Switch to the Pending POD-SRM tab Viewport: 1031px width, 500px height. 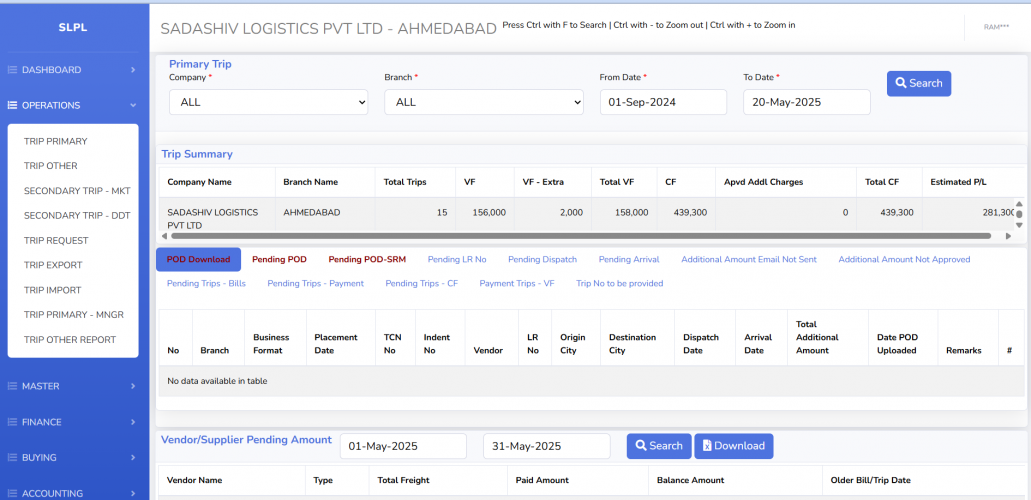click(367, 259)
